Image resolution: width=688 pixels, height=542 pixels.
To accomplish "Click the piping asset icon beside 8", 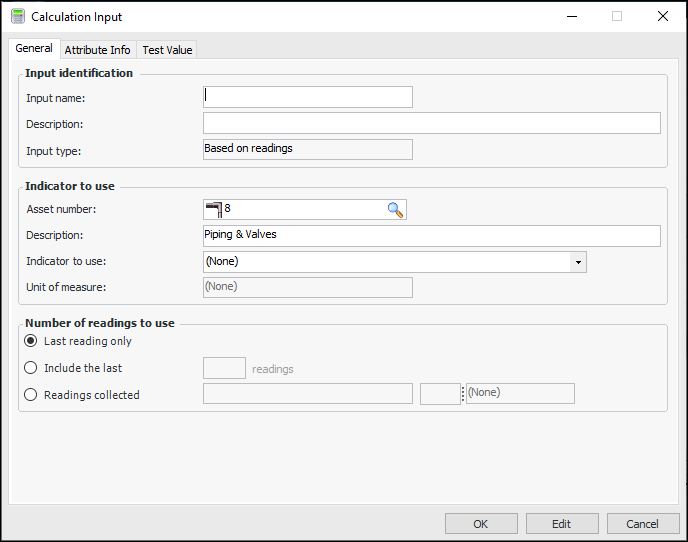I will pos(213,209).
